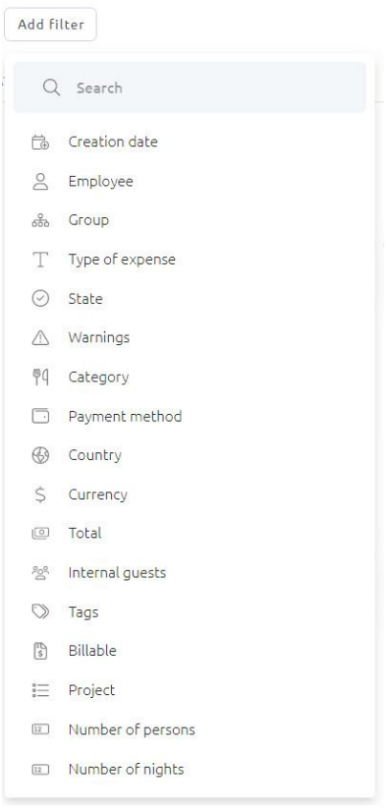
Task: Focus the filter Search field
Action: click(190, 88)
